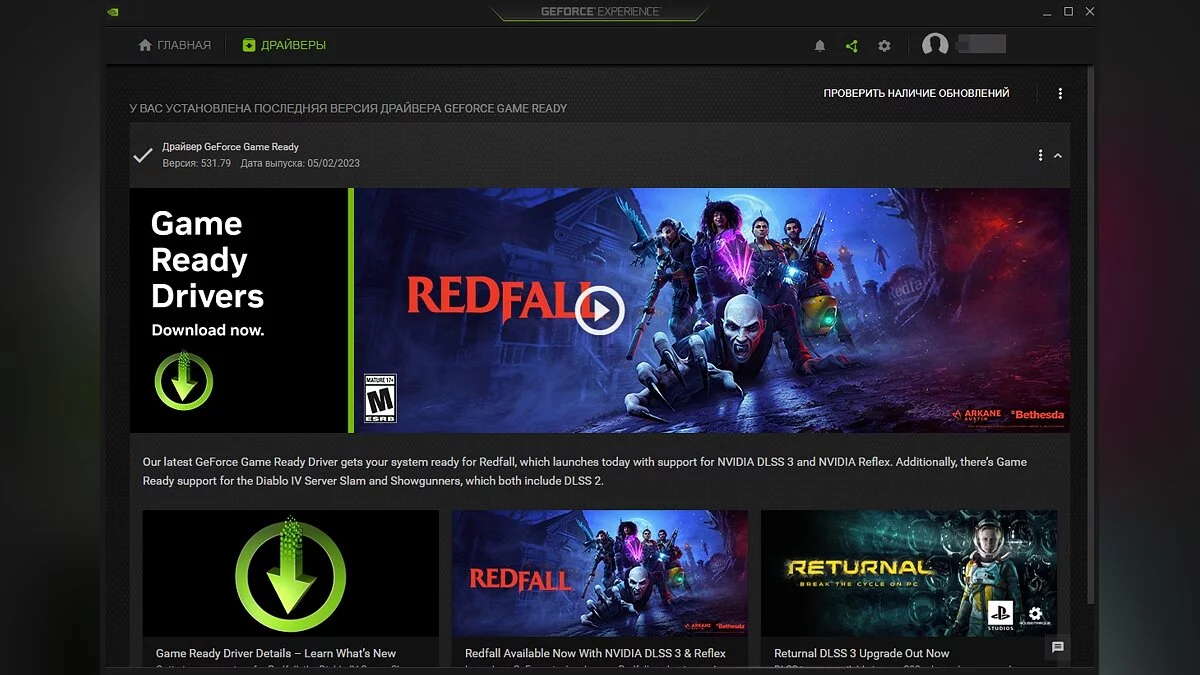The height and width of the screenshot is (675, 1200).
Task: Click the 'Game Ready Drivers Download now.' panel
Action: [x=239, y=311]
